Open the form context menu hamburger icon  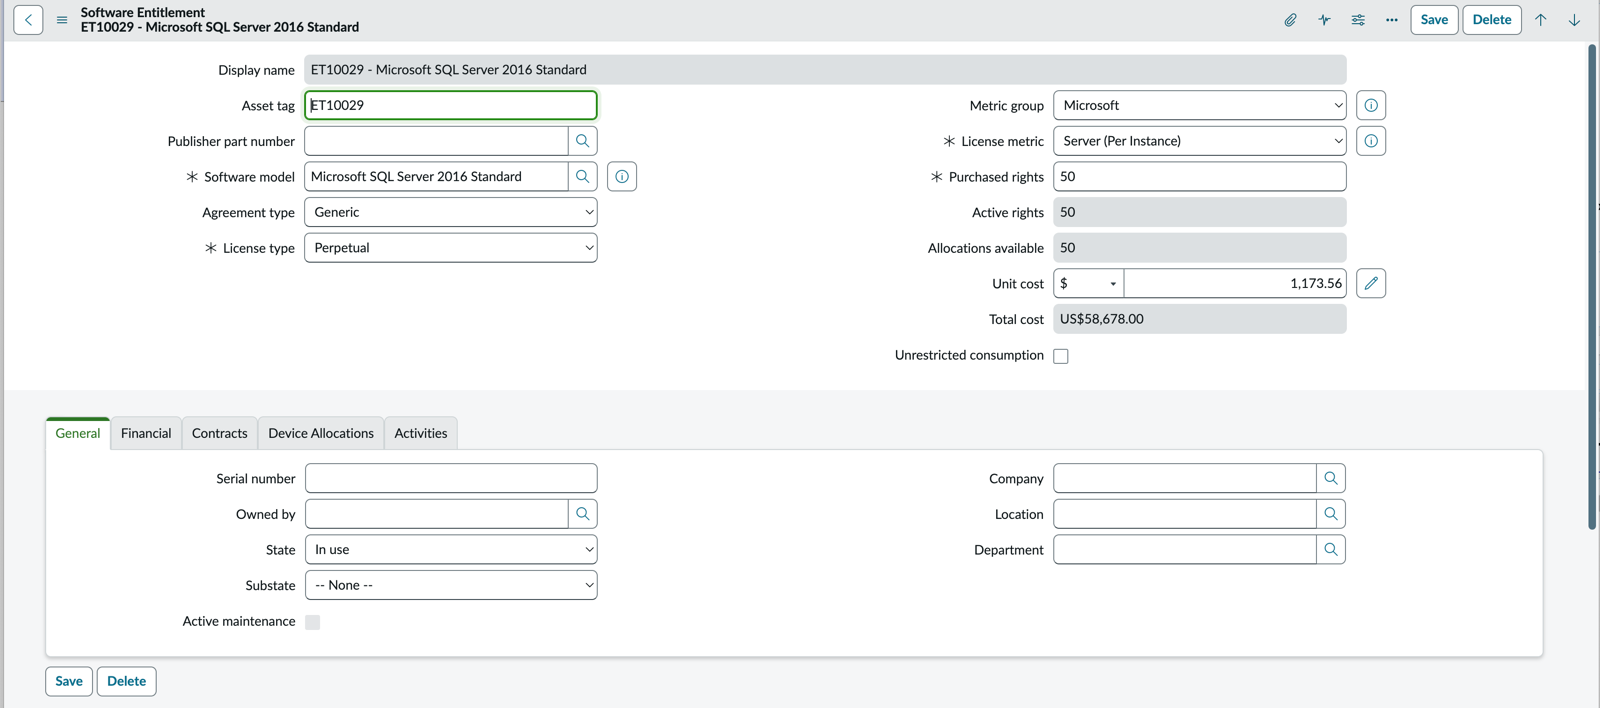[62, 20]
